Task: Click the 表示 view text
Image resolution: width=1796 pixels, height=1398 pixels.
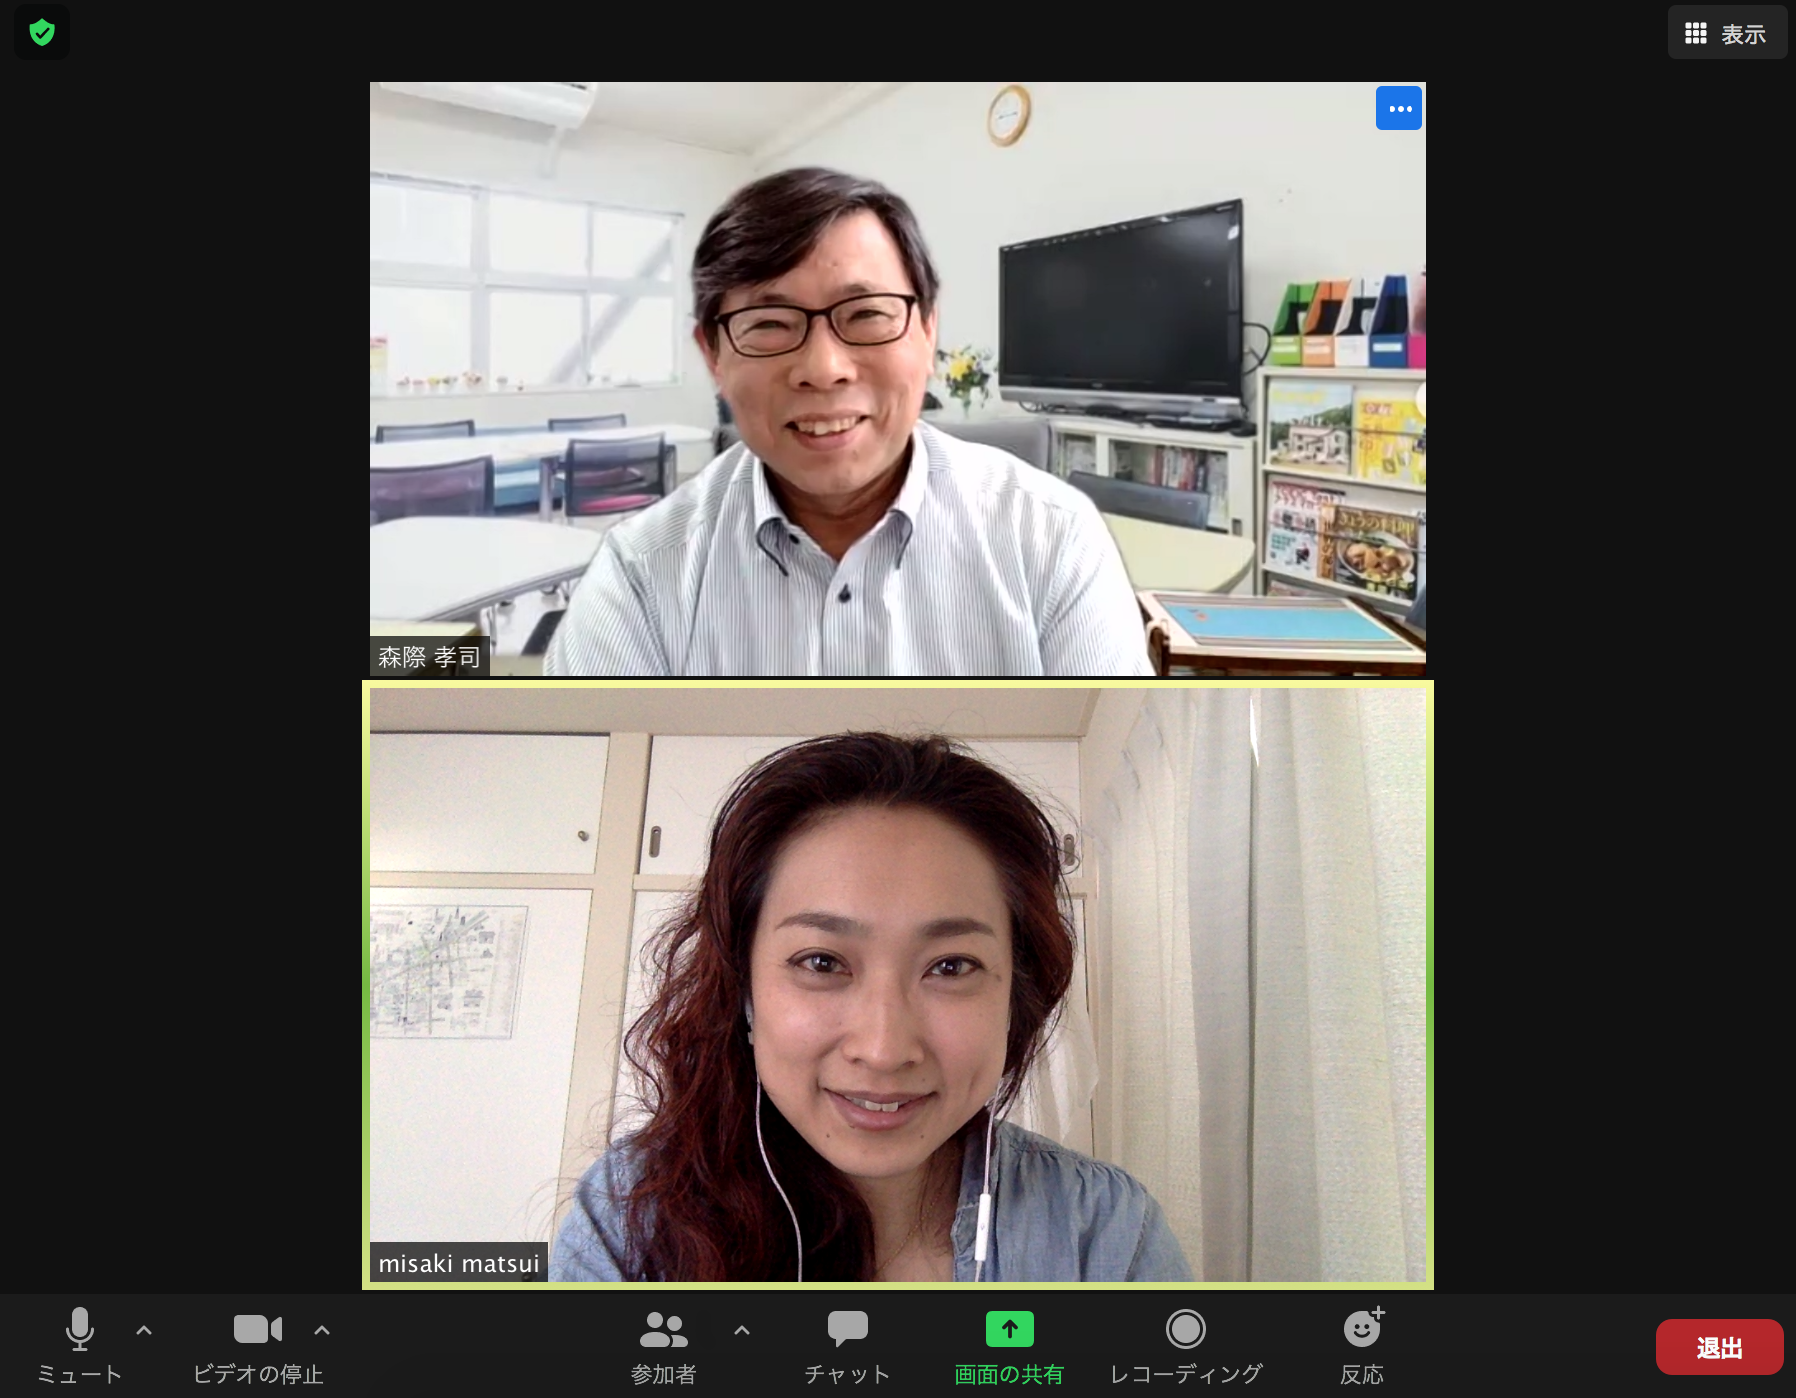Action: coord(1743,35)
